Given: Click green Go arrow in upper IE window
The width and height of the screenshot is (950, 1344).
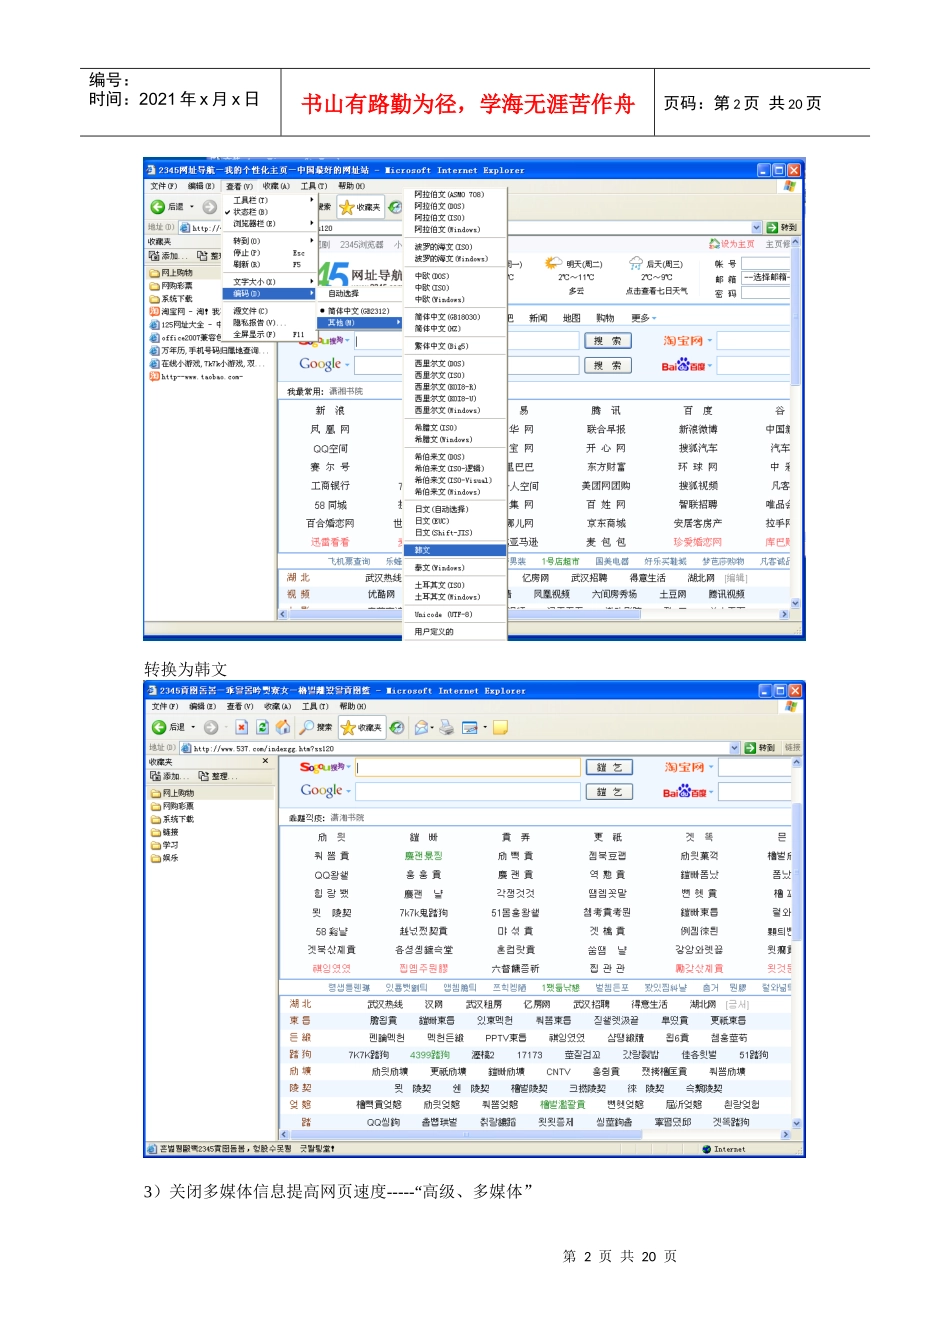Looking at the screenshot, I should point(773,228).
